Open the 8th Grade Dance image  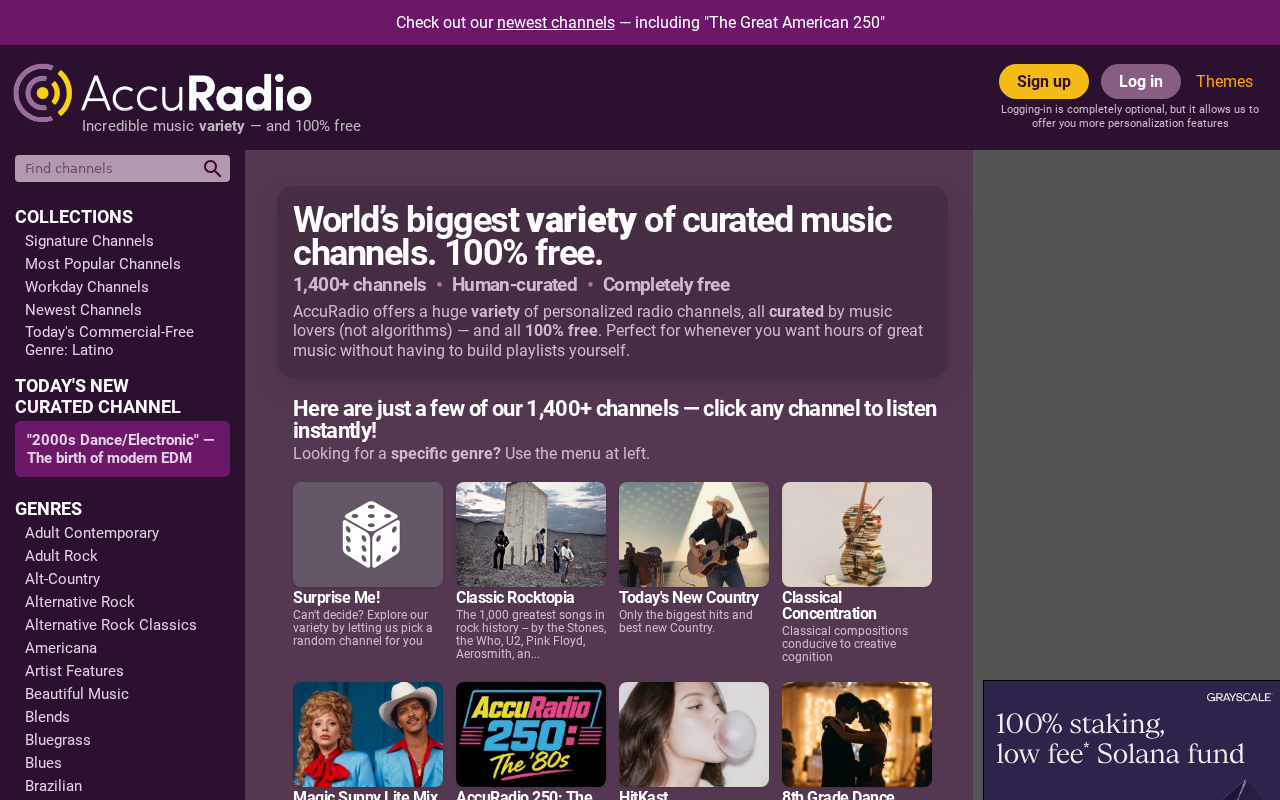(x=857, y=734)
